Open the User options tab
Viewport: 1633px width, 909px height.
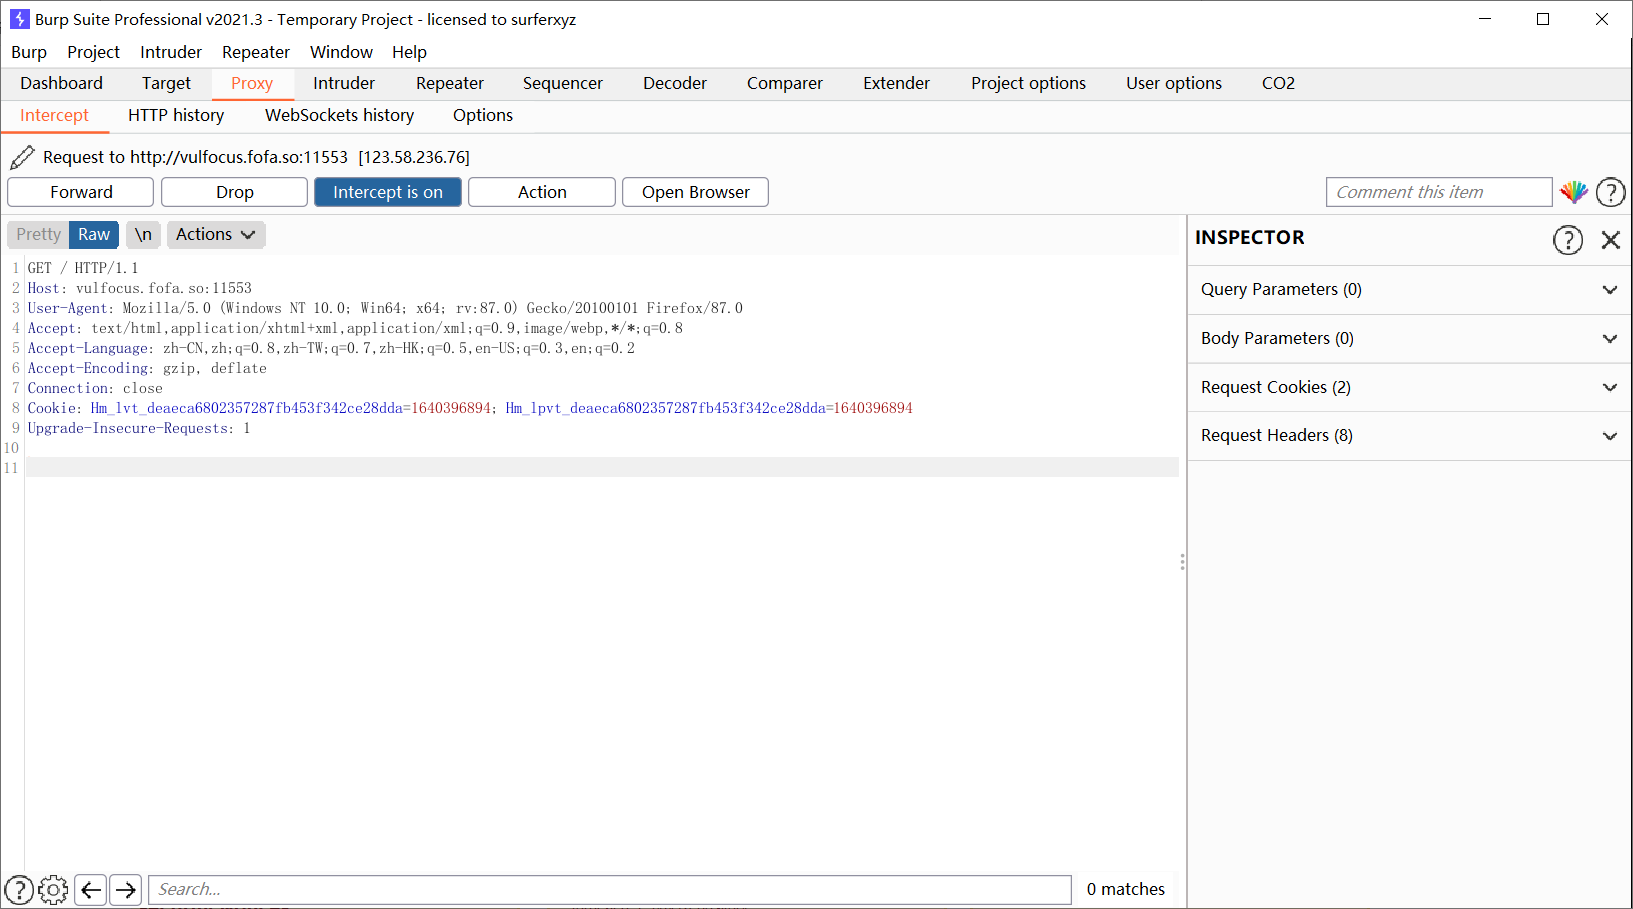coord(1174,83)
